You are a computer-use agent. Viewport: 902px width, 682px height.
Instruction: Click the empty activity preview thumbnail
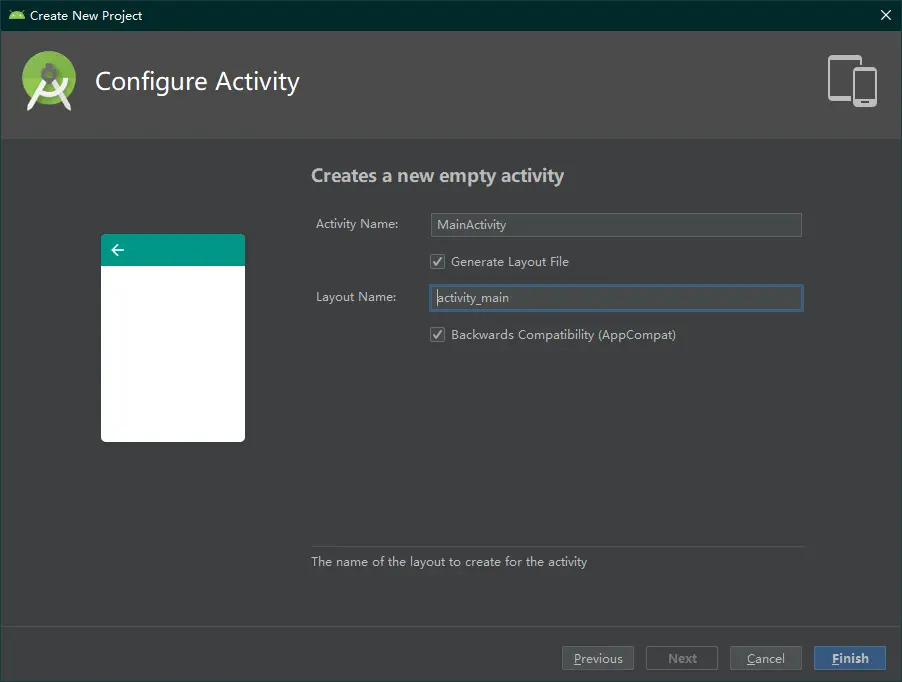coord(173,338)
